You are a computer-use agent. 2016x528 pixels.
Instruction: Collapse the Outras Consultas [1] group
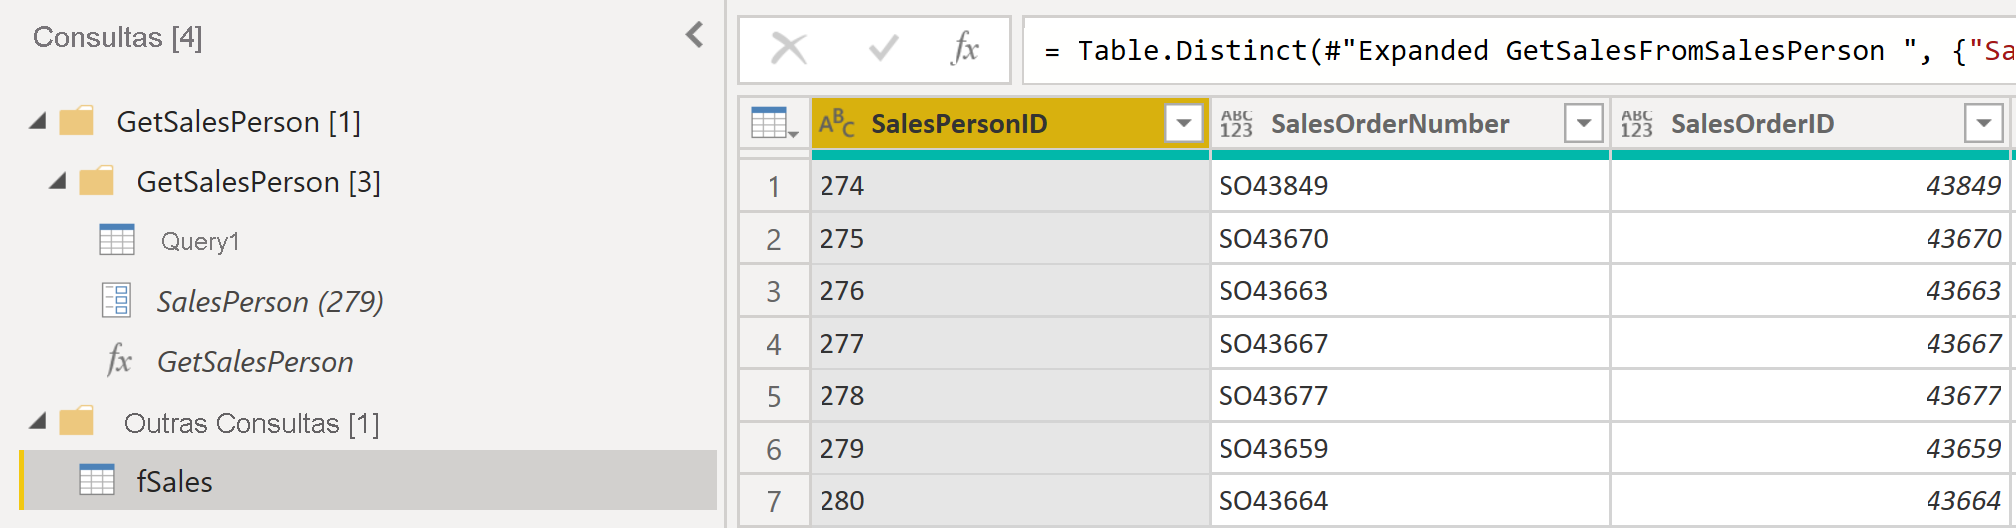coord(38,422)
